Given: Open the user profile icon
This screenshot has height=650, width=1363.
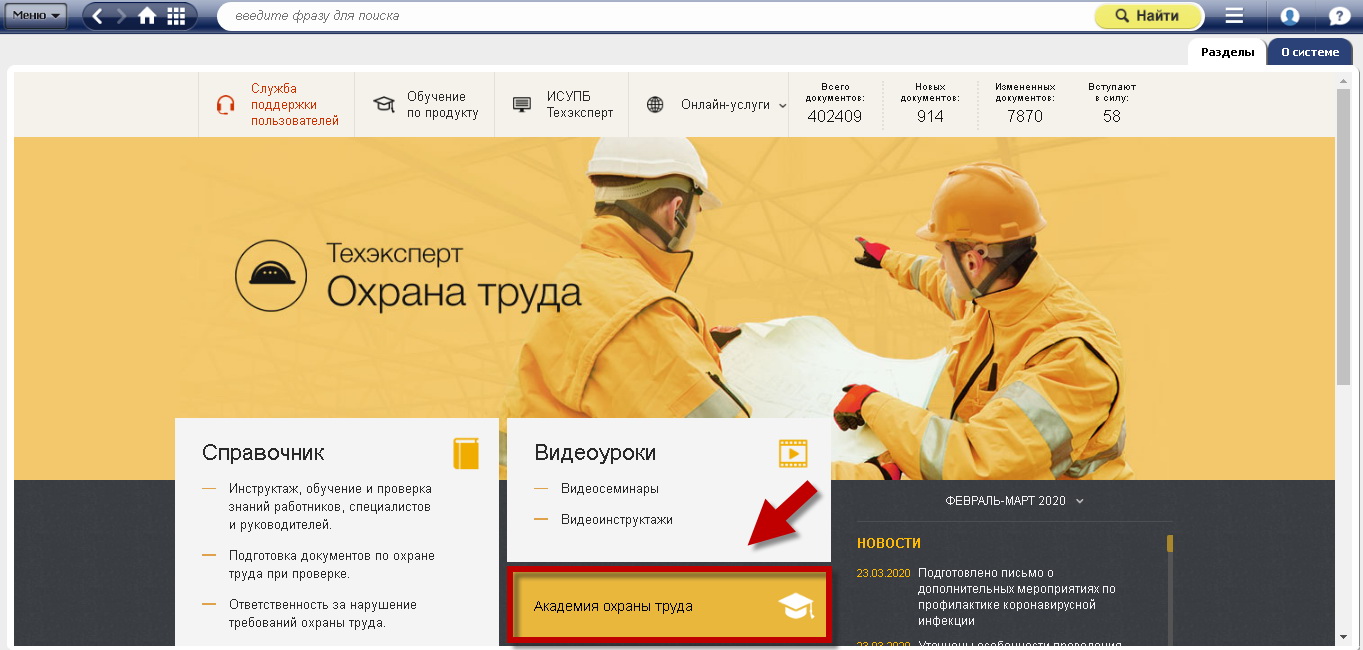Looking at the screenshot, I should coord(1290,16).
